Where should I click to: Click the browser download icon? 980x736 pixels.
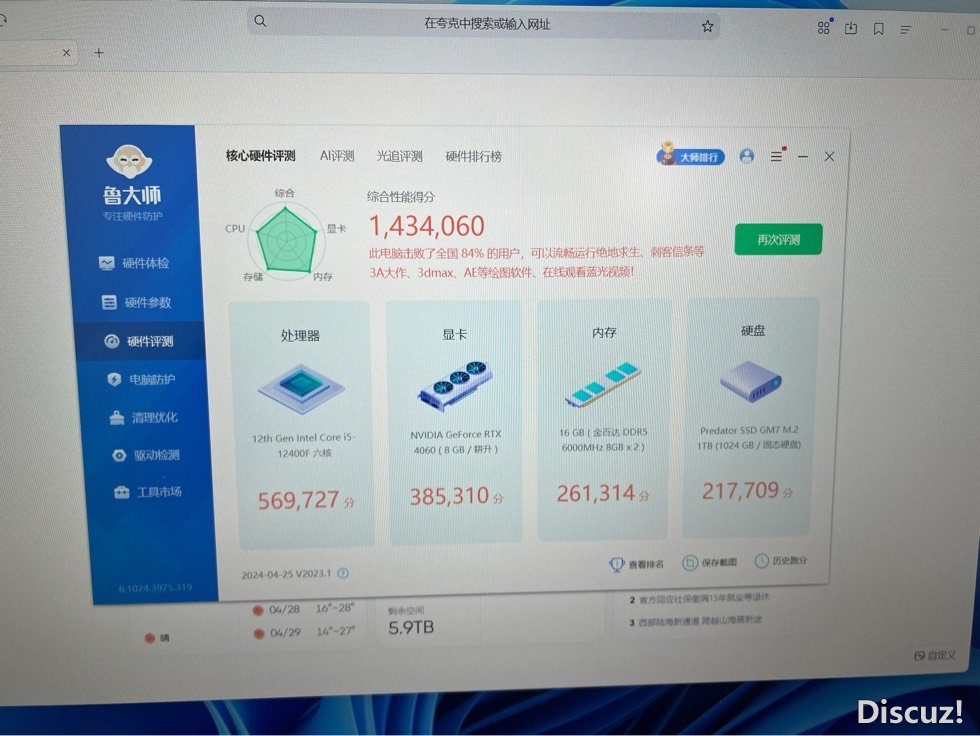click(851, 28)
